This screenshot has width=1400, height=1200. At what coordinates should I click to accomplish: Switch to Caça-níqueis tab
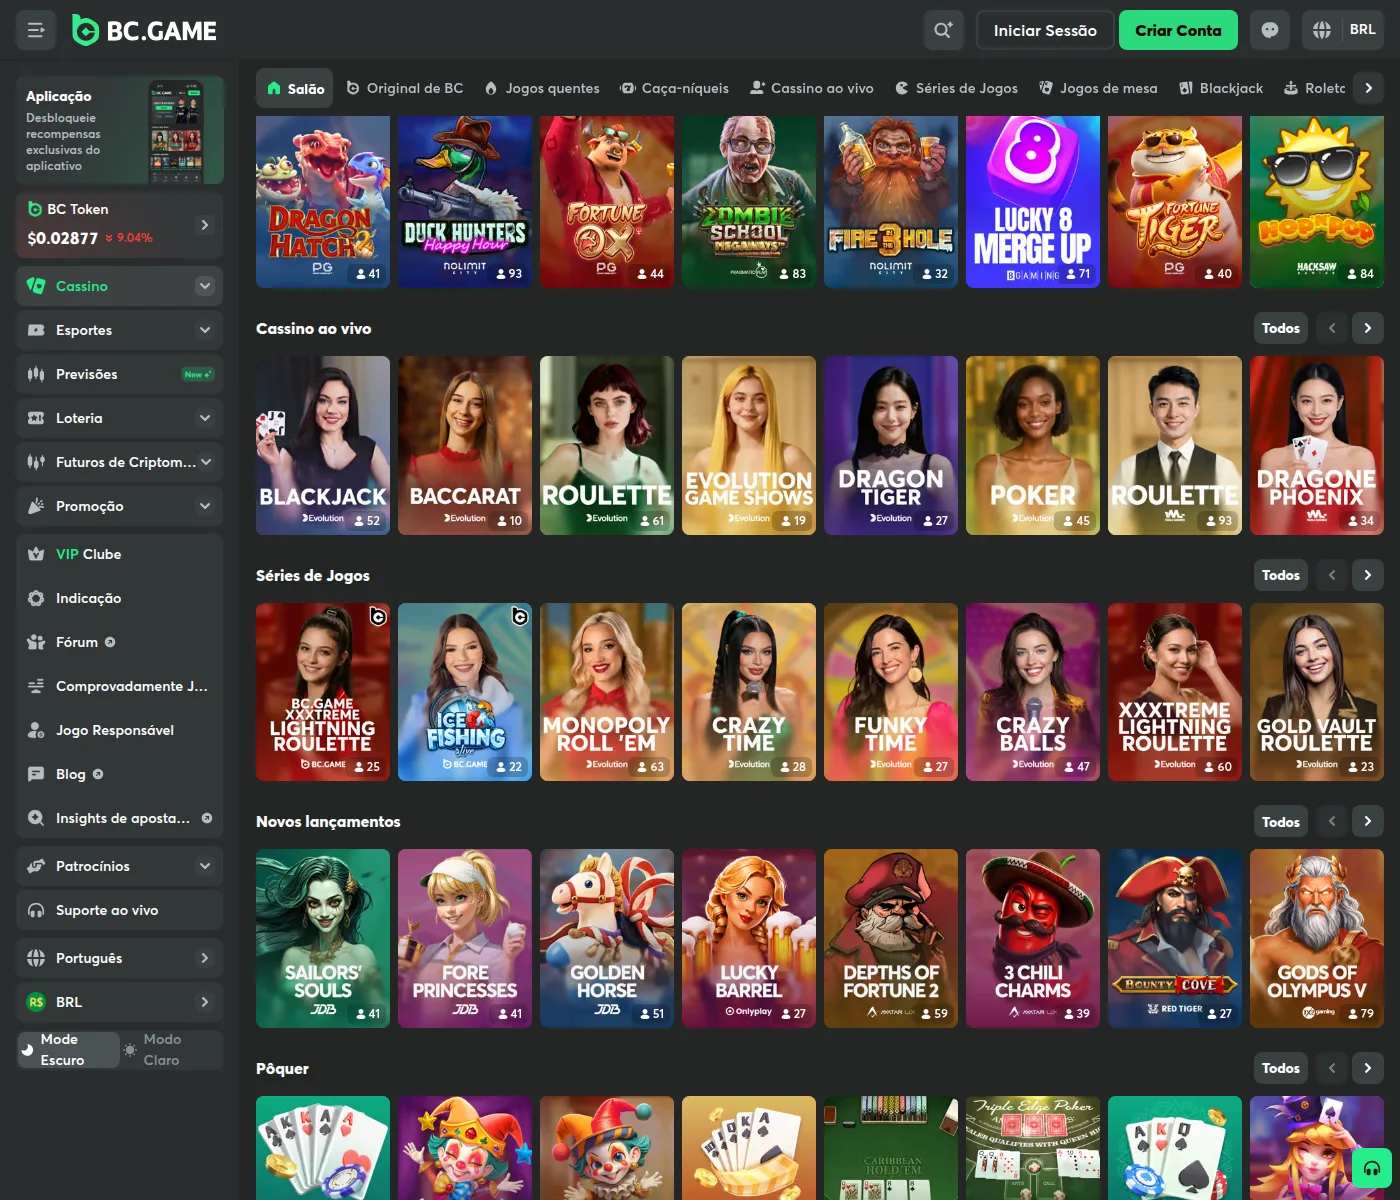(674, 88)
